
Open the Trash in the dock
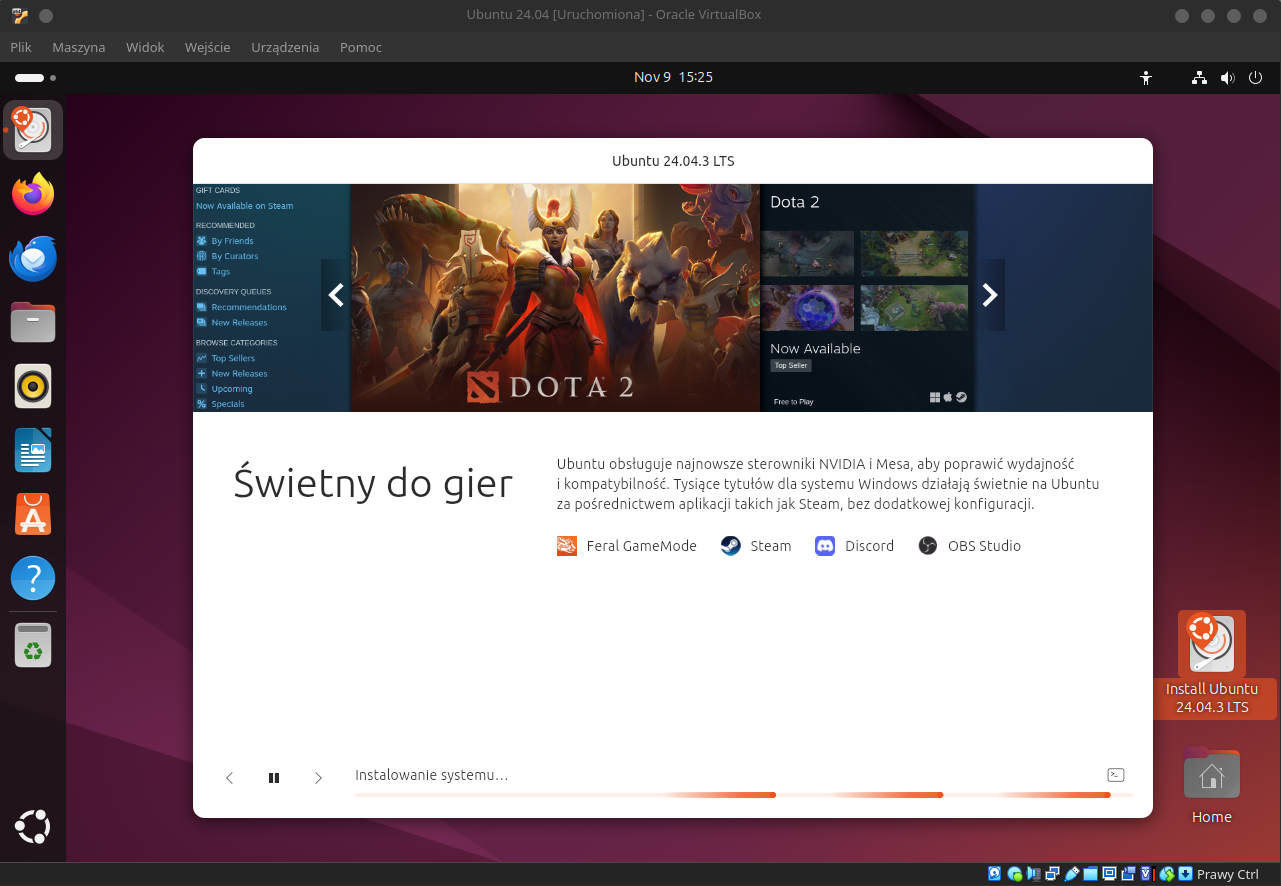click(33, 645)
